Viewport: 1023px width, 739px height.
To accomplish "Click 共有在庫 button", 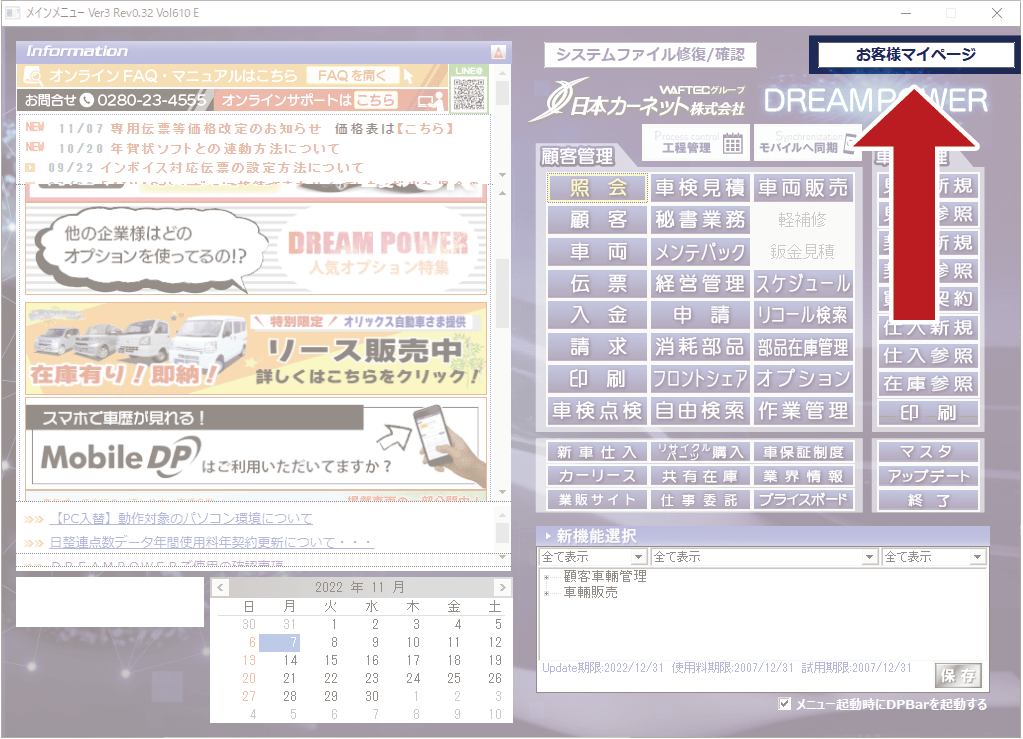I will (x=700, y=476).
